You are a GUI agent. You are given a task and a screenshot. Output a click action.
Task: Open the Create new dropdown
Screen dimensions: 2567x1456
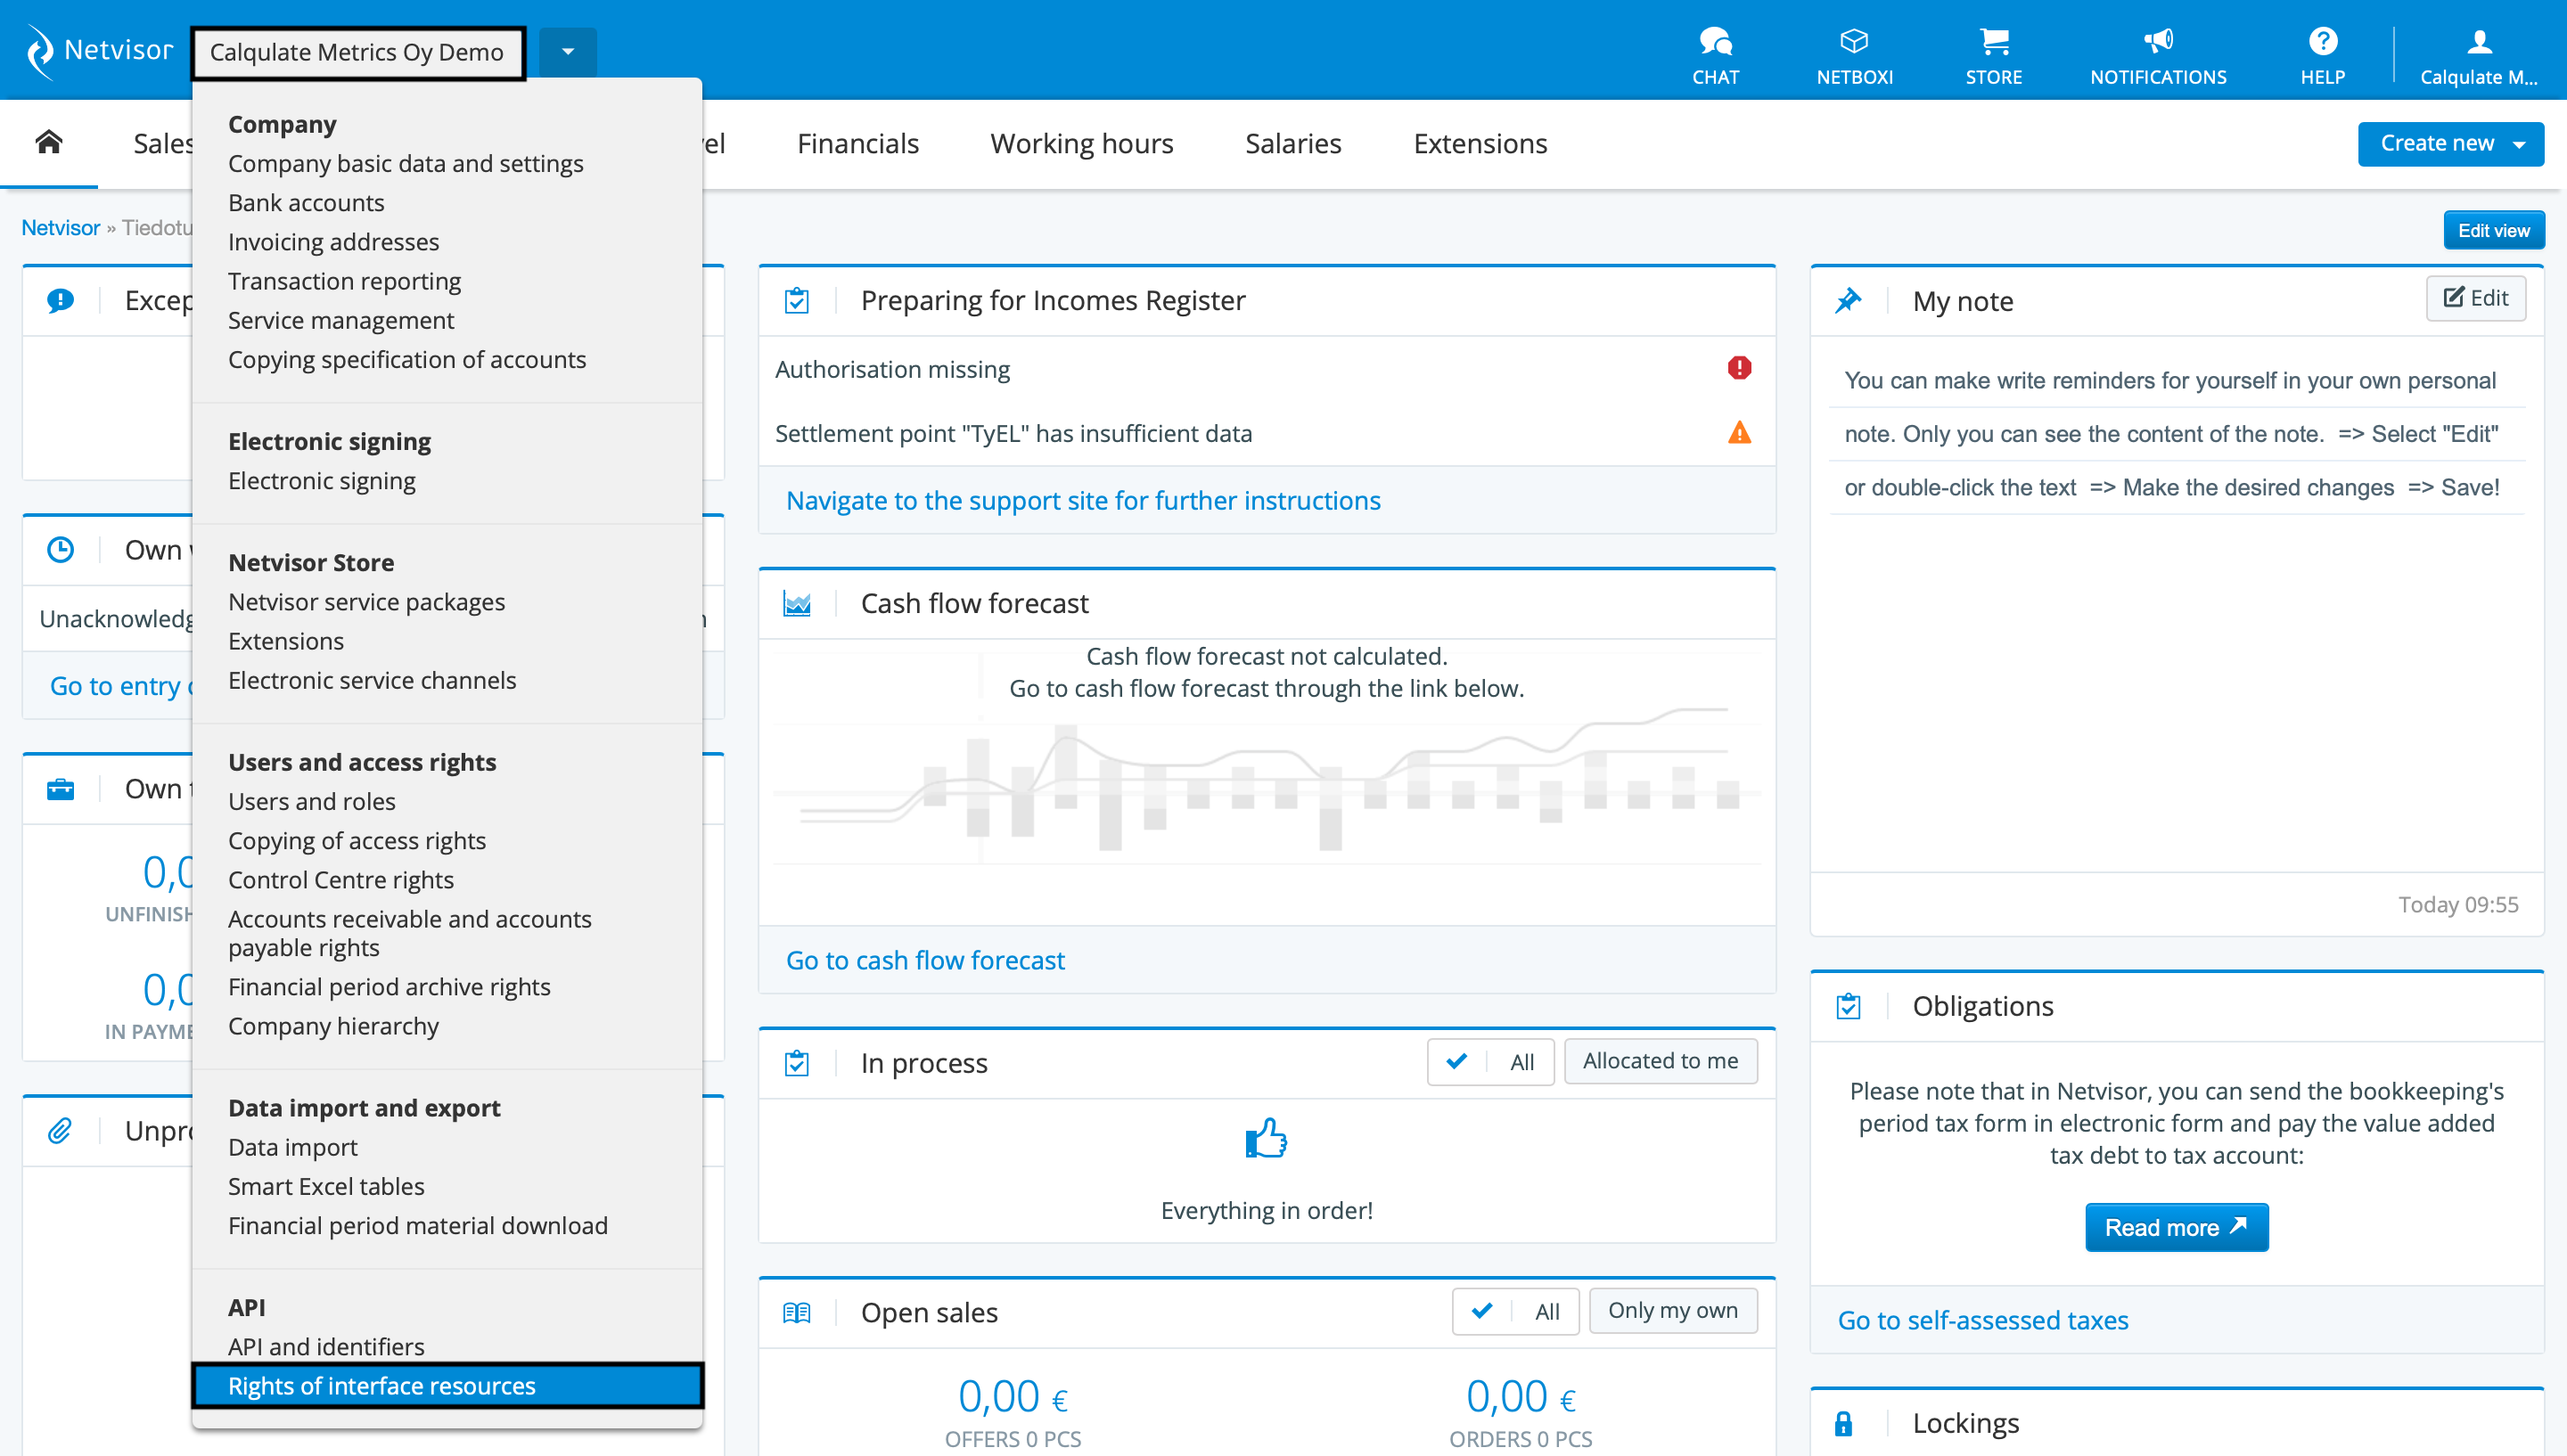point(2450,144)
